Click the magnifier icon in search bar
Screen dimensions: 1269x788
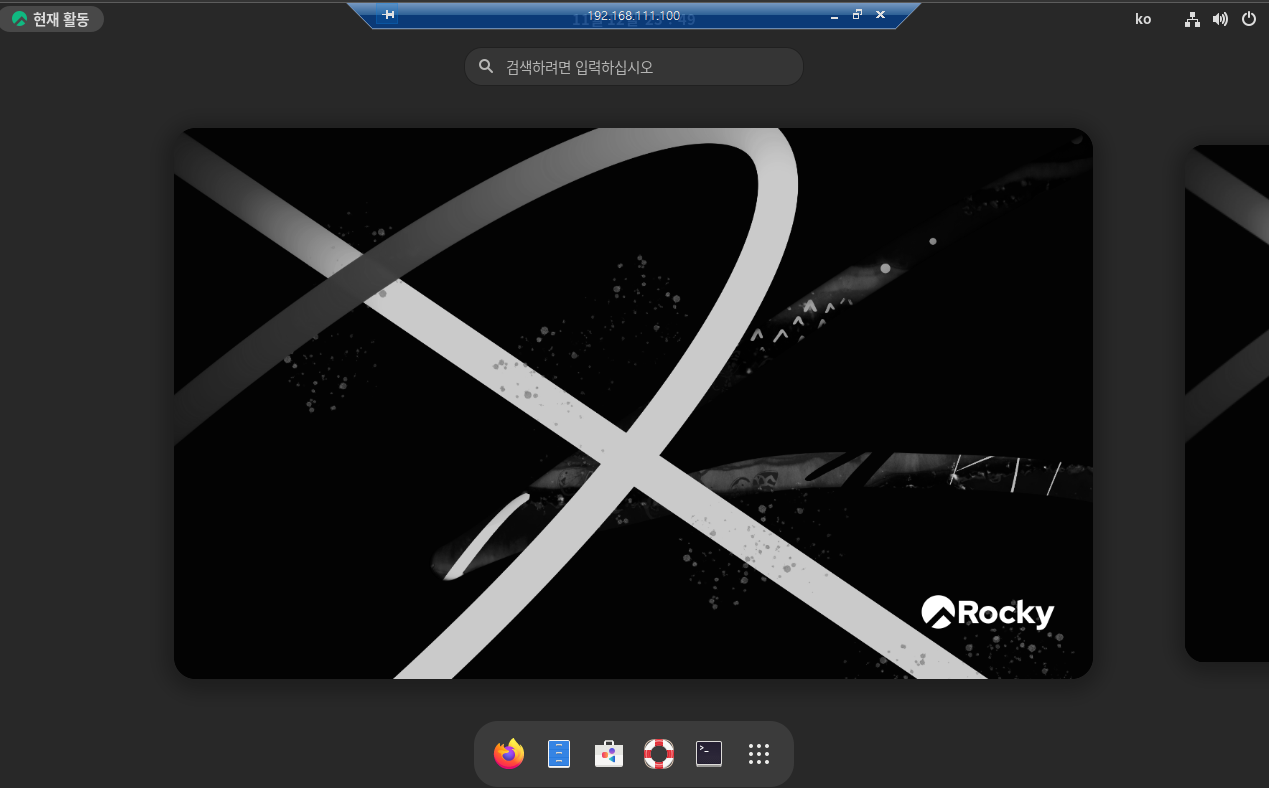[x=486, y=67]
